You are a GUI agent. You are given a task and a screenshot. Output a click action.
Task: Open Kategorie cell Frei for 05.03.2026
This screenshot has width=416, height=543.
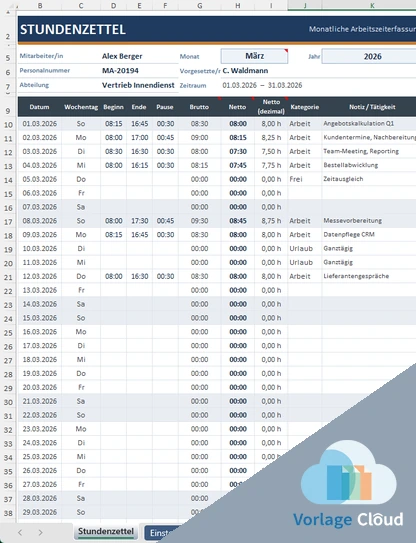[x=304, y=179]
